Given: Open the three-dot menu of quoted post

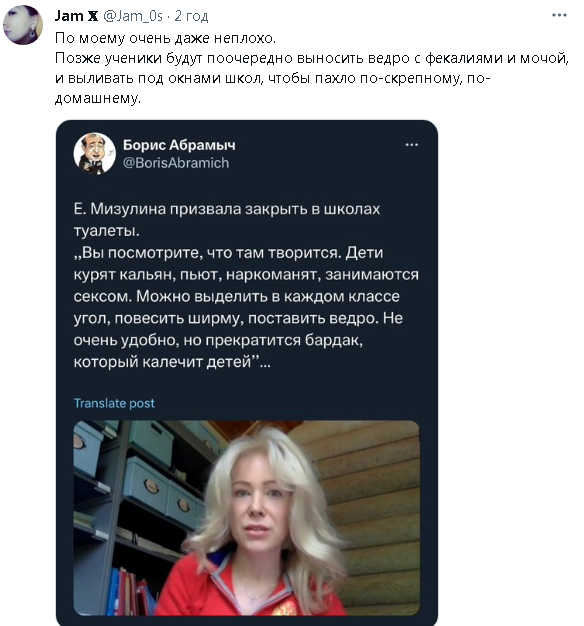Looking at the screenshot, I should [x=412, y=145].
